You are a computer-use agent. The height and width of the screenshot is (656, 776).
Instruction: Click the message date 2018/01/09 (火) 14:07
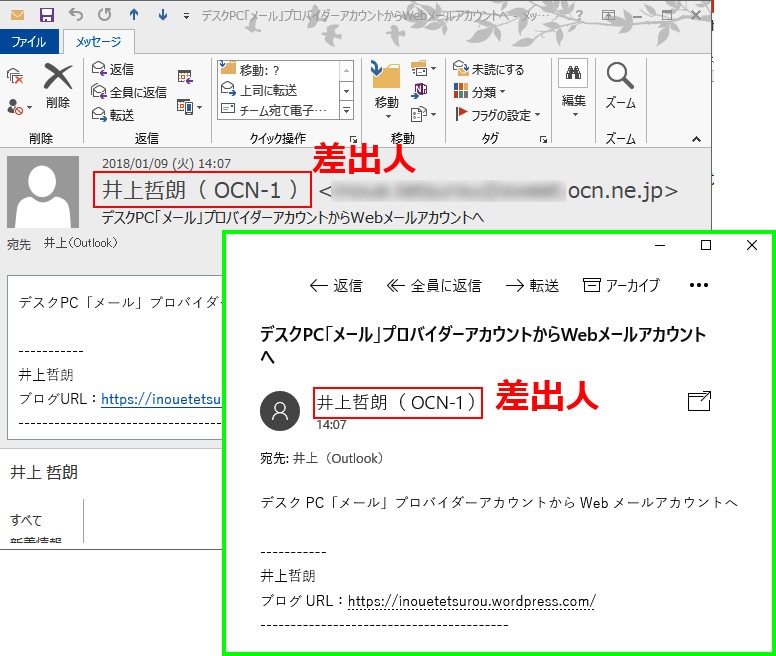166,163
